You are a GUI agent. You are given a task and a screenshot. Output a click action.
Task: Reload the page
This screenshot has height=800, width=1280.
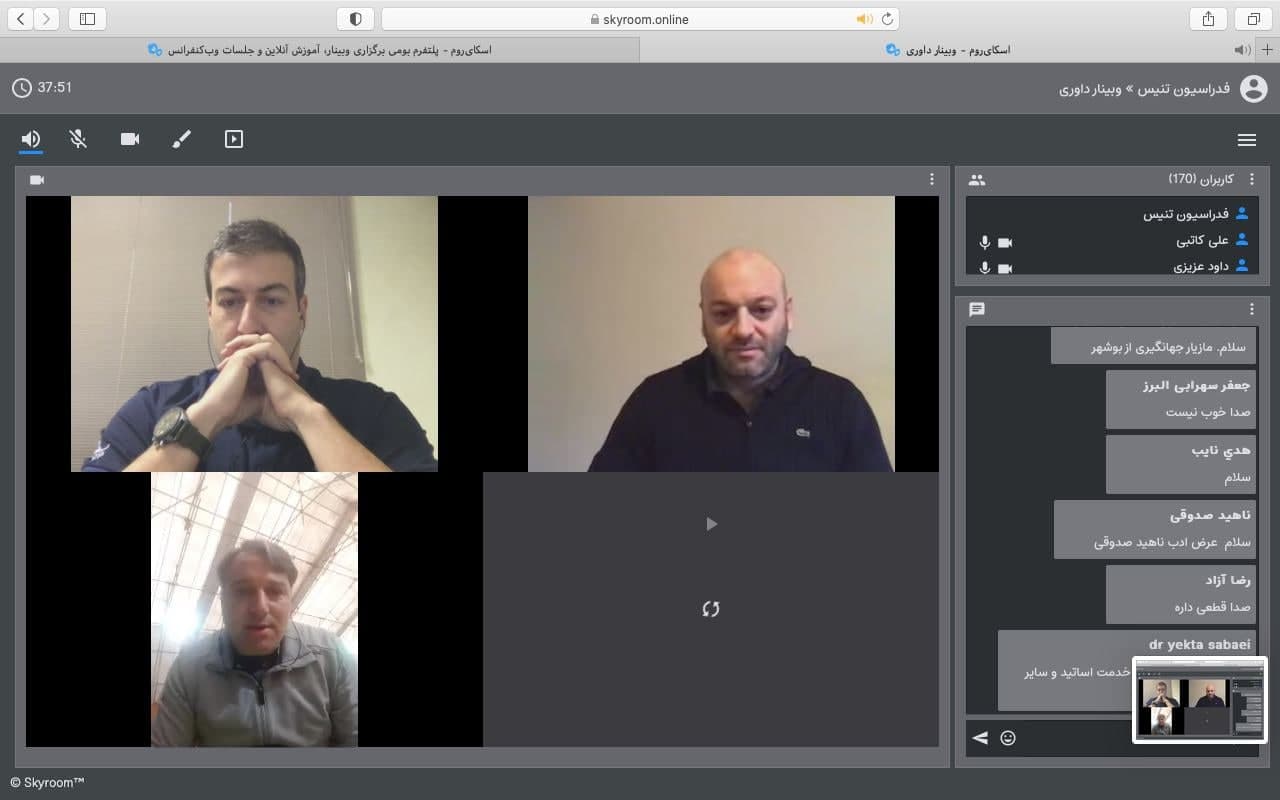pyautogui.click(x=887, y=19)
